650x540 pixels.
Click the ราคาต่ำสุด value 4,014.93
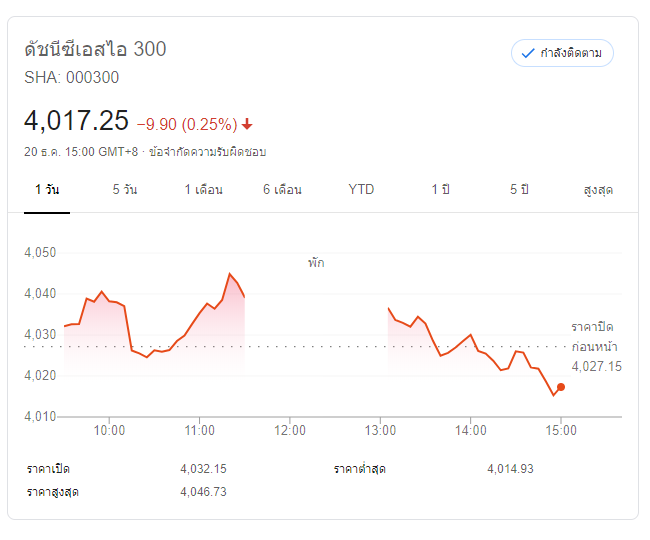pyautogui.click(x=510, y=468)
